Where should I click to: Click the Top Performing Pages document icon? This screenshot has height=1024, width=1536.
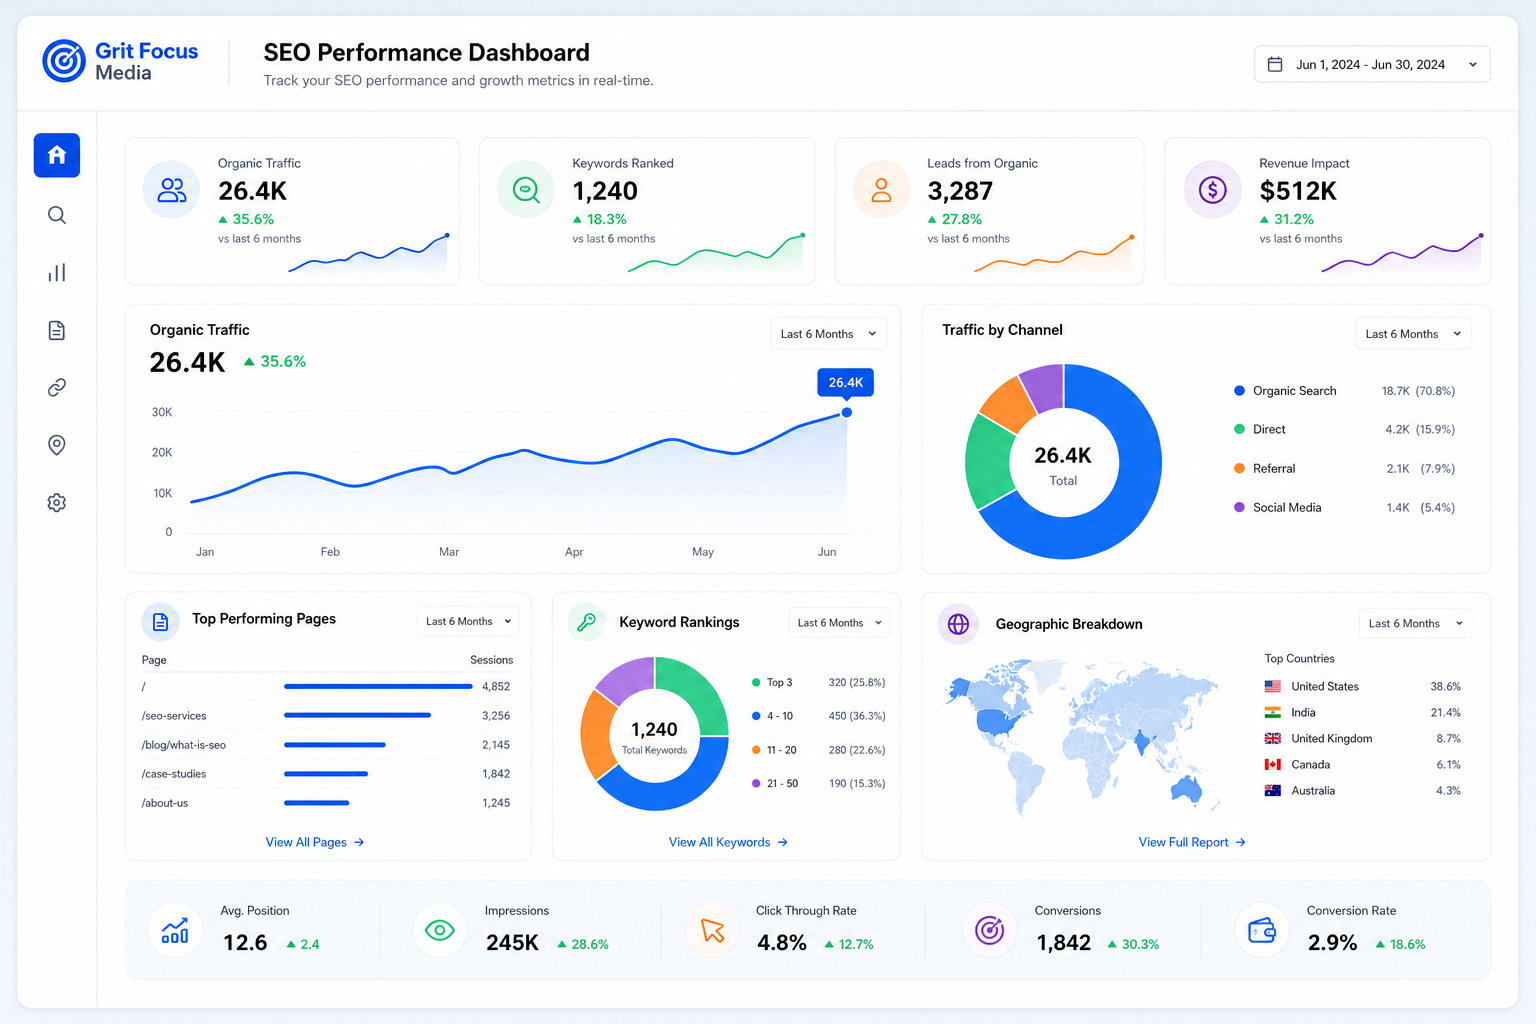(160, 622)
